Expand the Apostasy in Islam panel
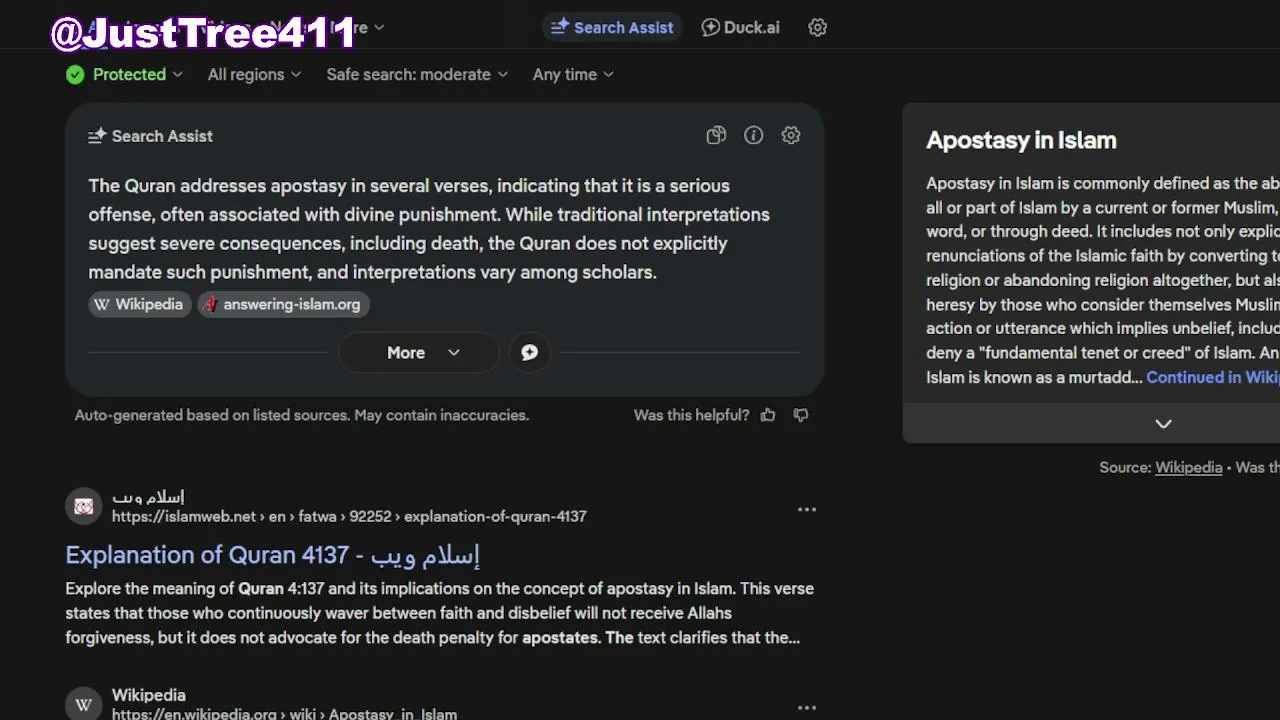This screenshot has height=720, width=1280. point(1163,423)
